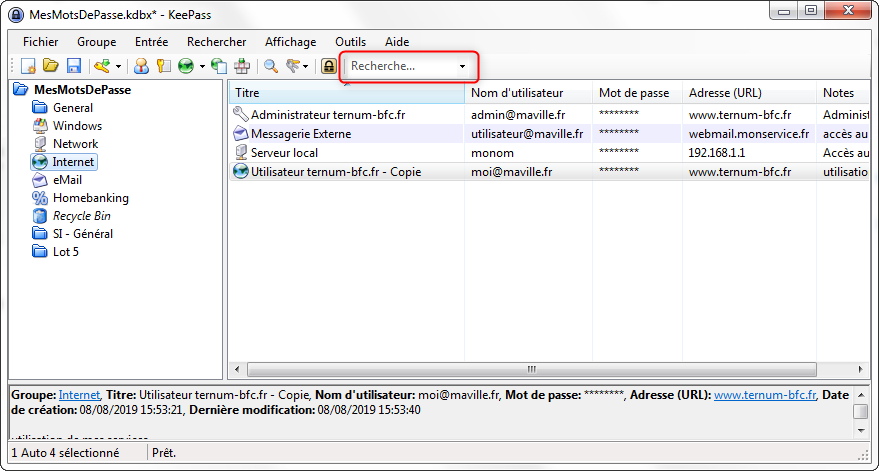Open the Outils menu

coord(350,42)
